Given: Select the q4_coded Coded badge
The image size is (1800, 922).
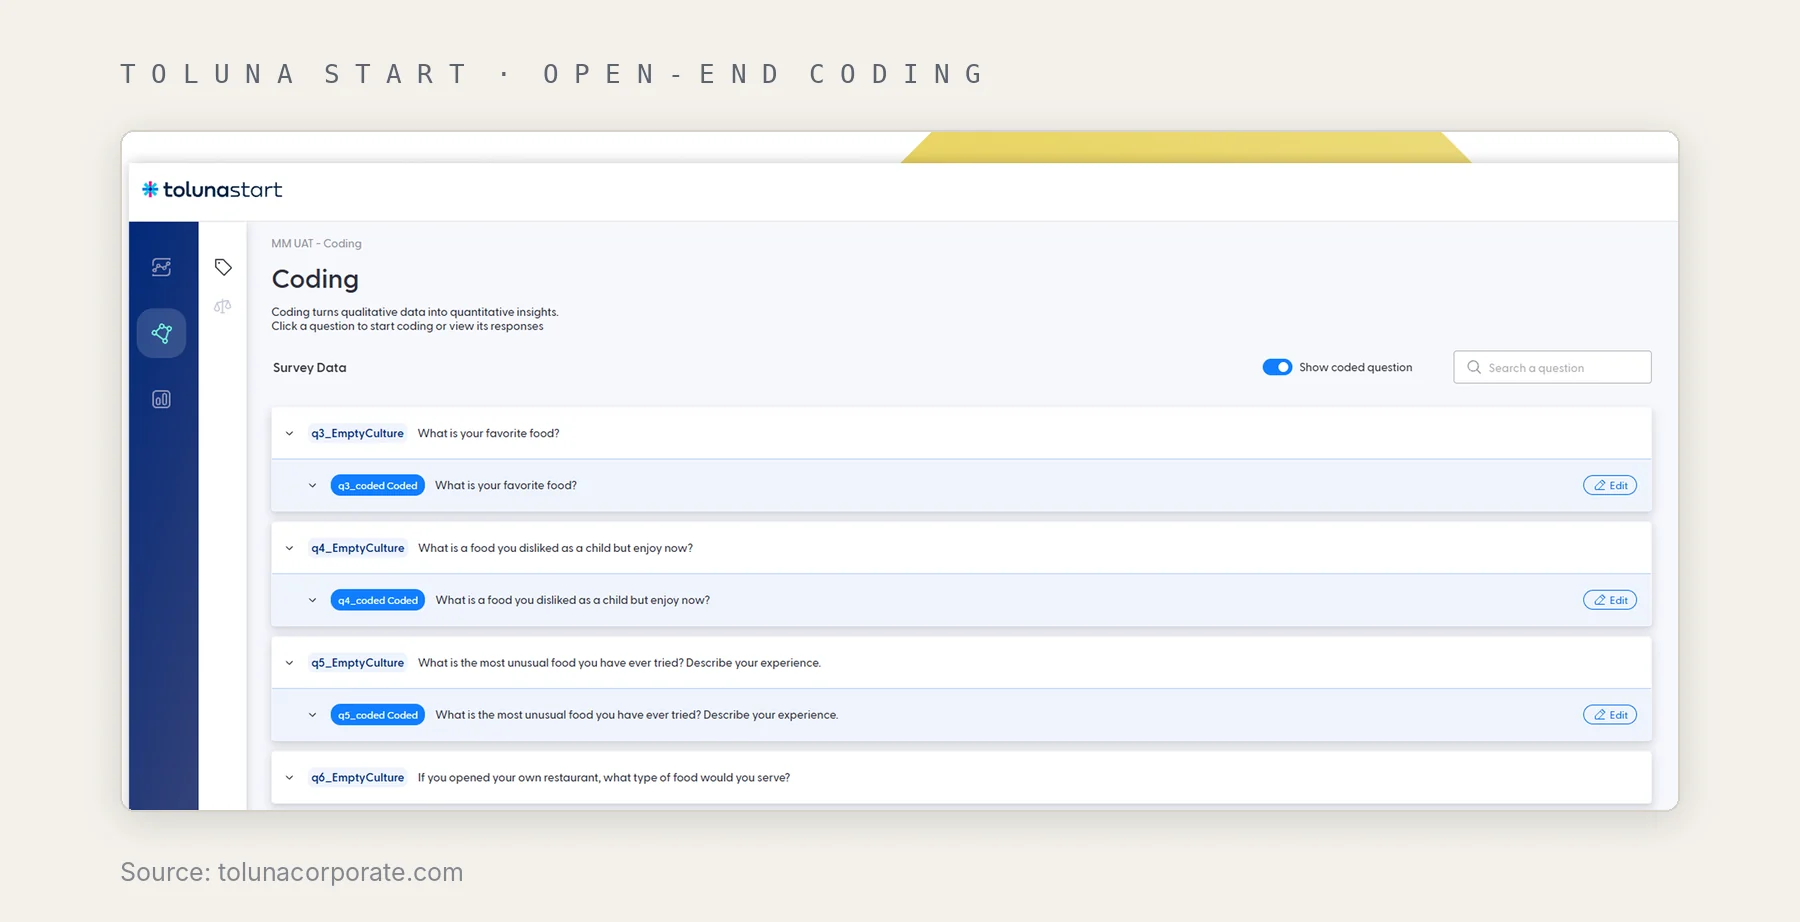Looking at the screenshot, I should pyautogui.click(x=378, y=600).
